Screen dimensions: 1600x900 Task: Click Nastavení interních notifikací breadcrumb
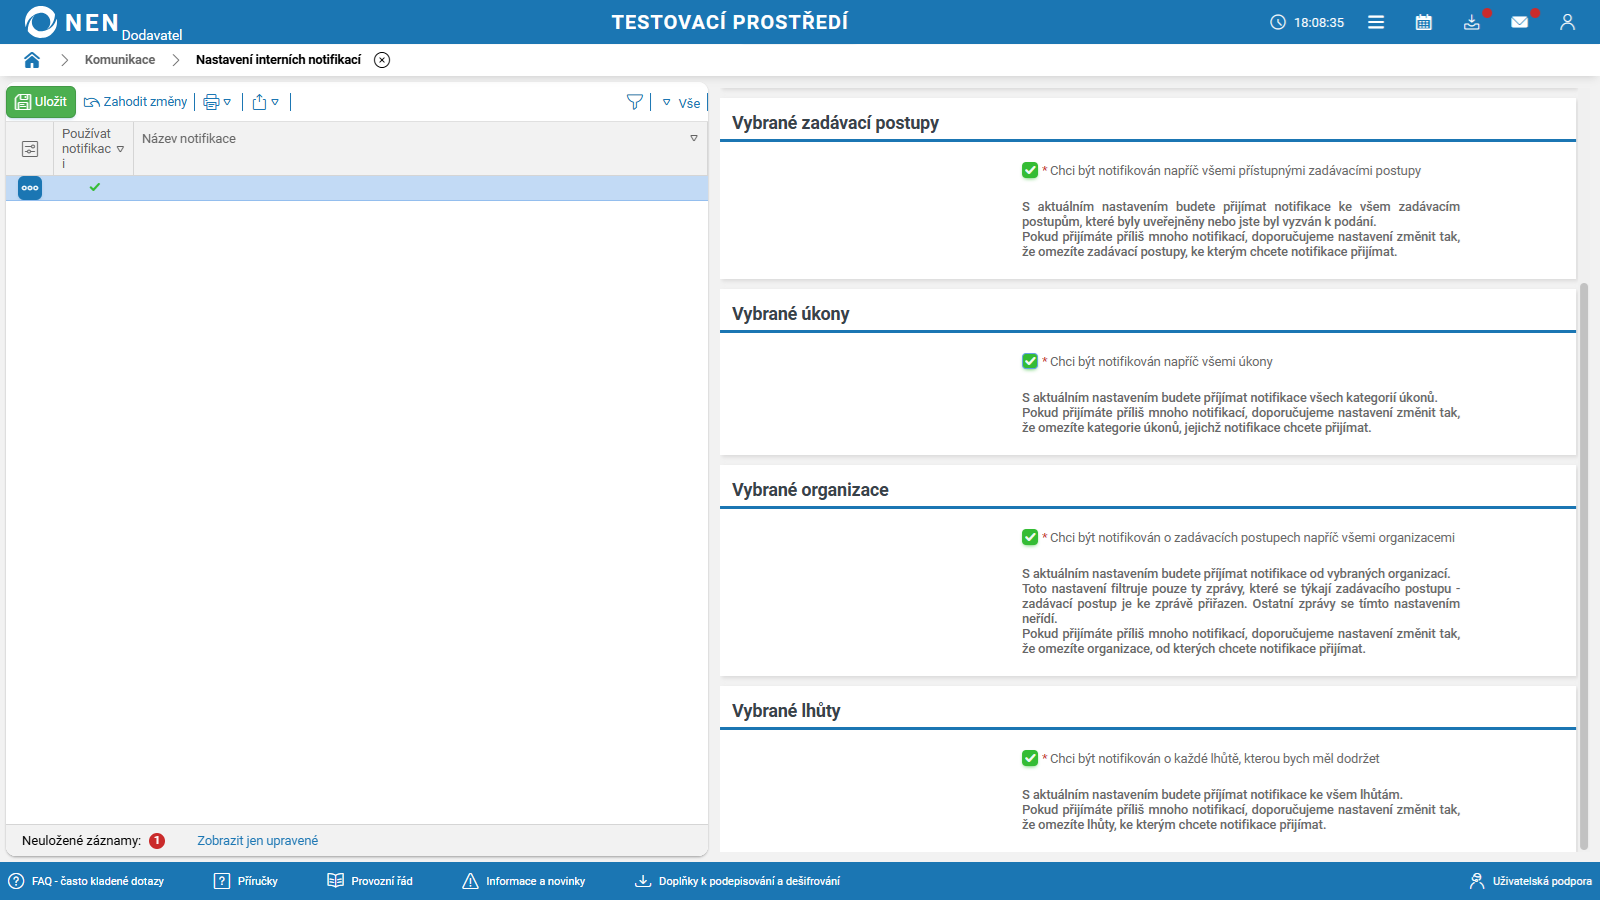pyautogui.click(x=278, y=60)
